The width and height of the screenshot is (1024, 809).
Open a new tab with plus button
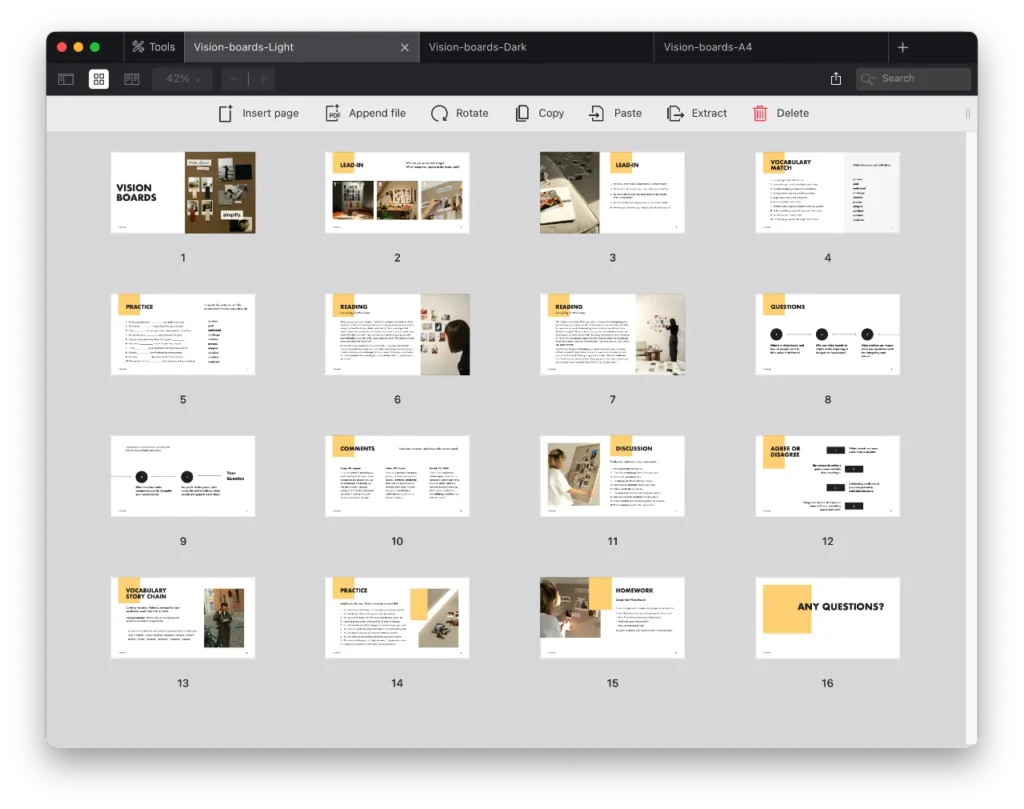(x=903, y=47)
